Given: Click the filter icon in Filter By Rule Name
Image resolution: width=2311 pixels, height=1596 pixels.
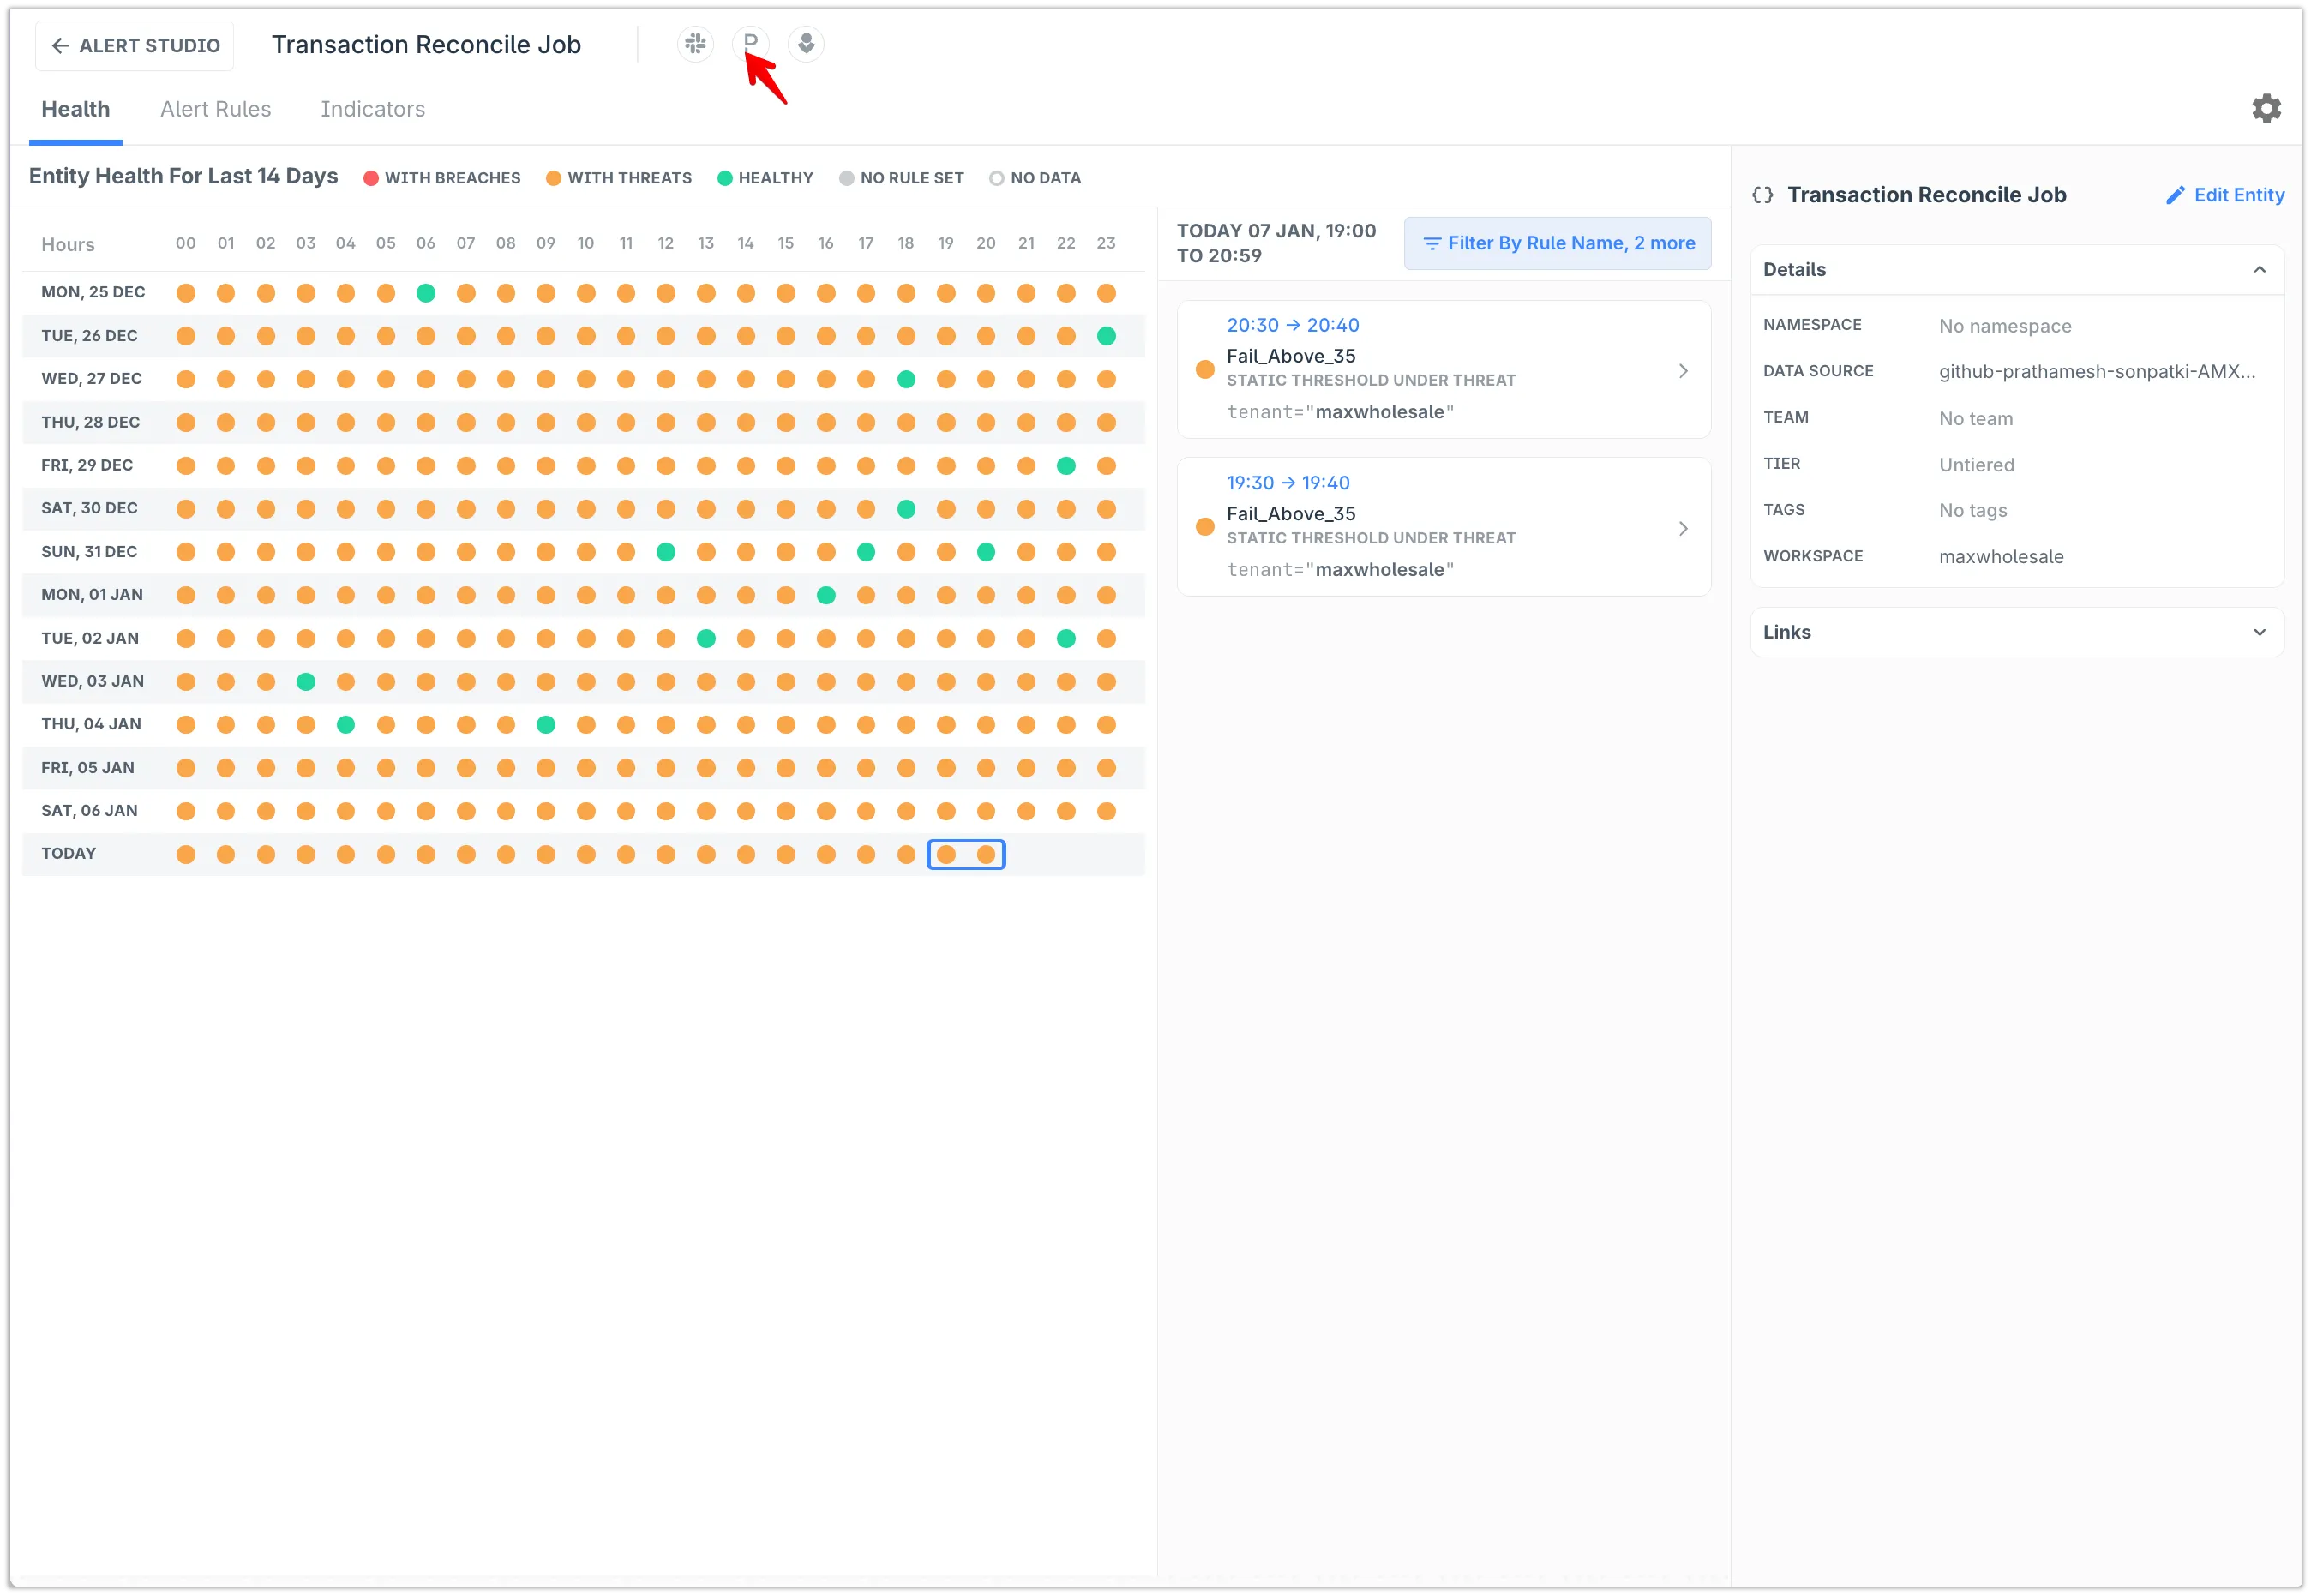Looking at the screenshot, I should (1431, 243).
